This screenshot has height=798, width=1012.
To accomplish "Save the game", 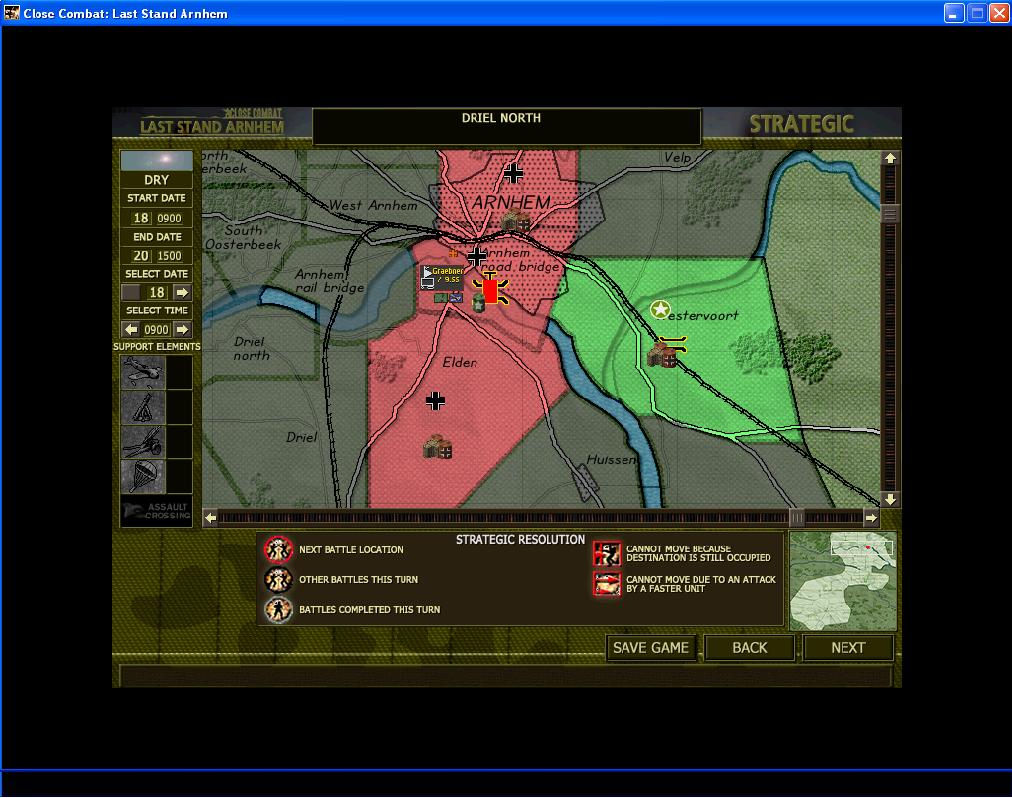I will click(x=651, y=648).
